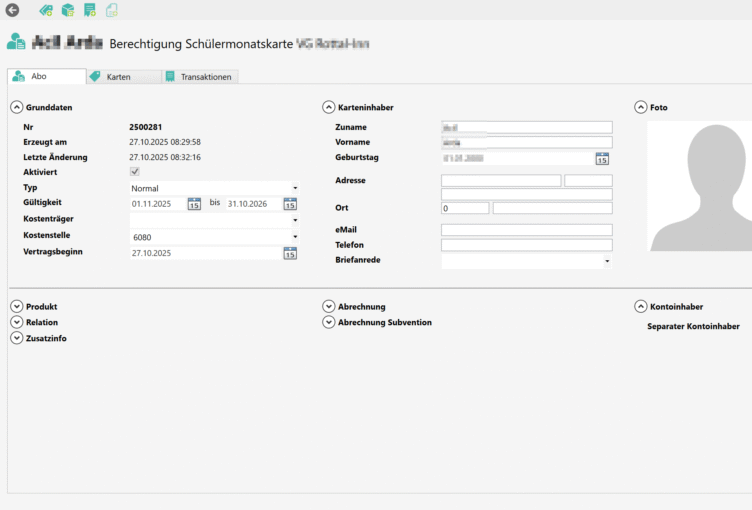Switch to the Transaktionen tab
This screenshot has width=752, height=510.
coord(199,77)
